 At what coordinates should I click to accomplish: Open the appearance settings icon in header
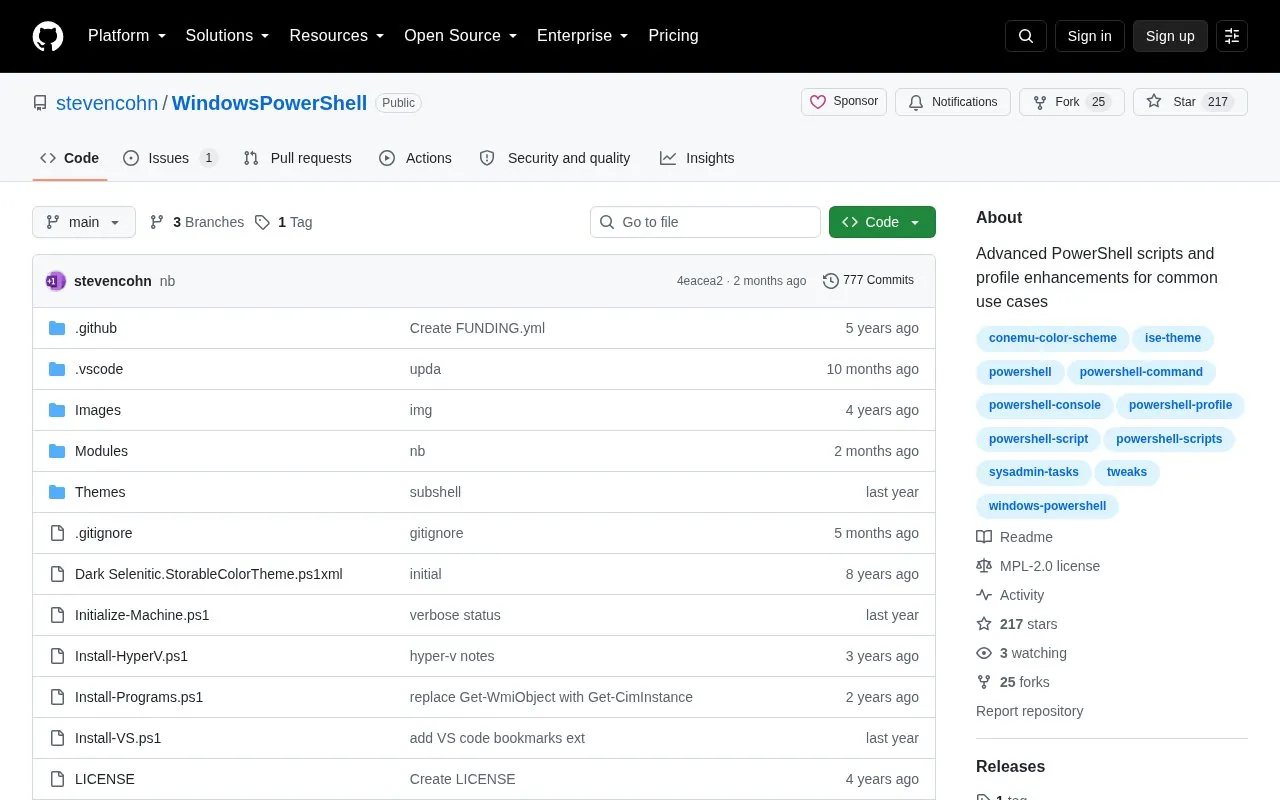pyautogui.click(x=1232, y=36)
